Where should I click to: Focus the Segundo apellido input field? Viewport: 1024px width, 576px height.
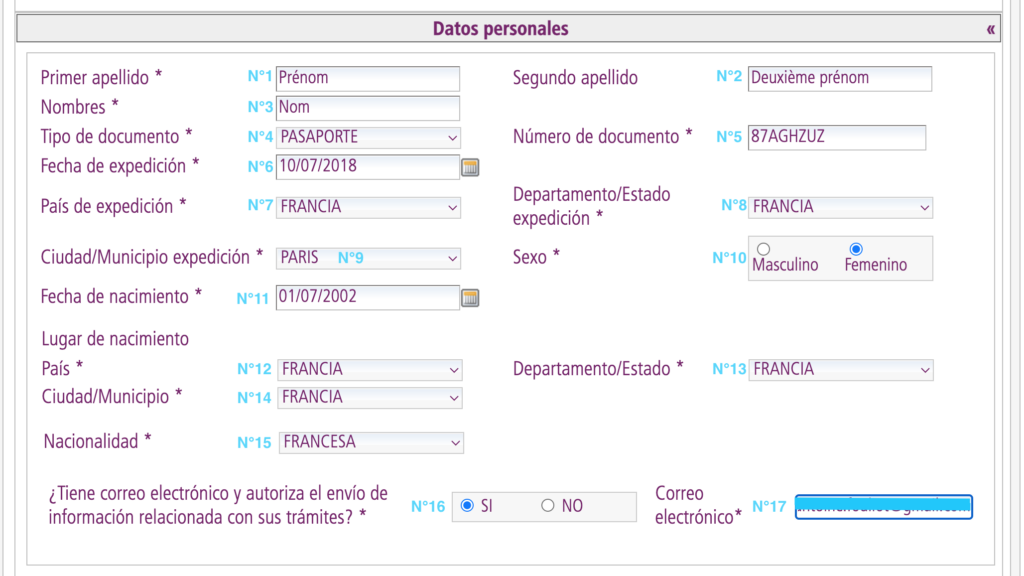pyautogui.click(x=840, y=78)
